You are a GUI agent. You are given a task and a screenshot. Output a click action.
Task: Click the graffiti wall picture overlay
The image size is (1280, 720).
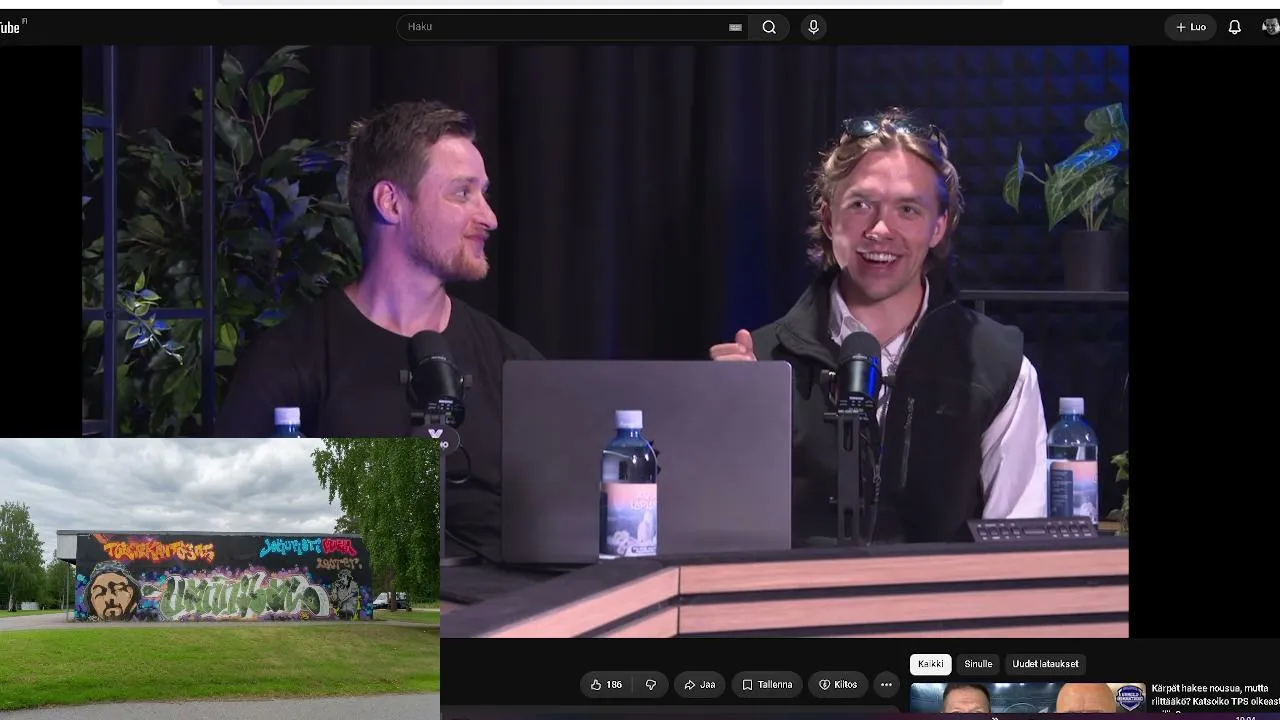click(220, 579)
